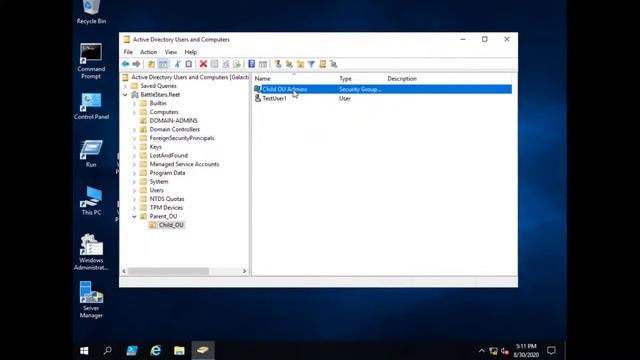Toggle the console tree pane button

point(163,64)
